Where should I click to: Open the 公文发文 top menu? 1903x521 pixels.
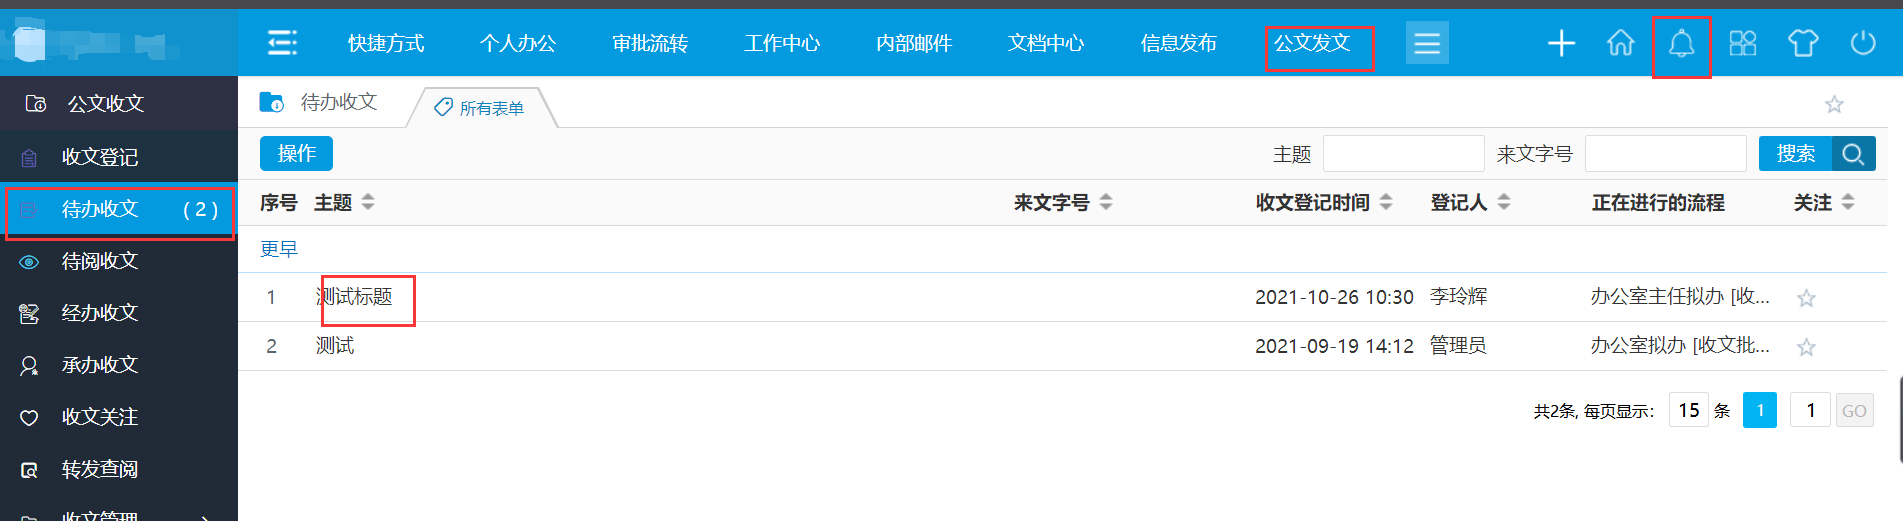tap(1312, 43)
